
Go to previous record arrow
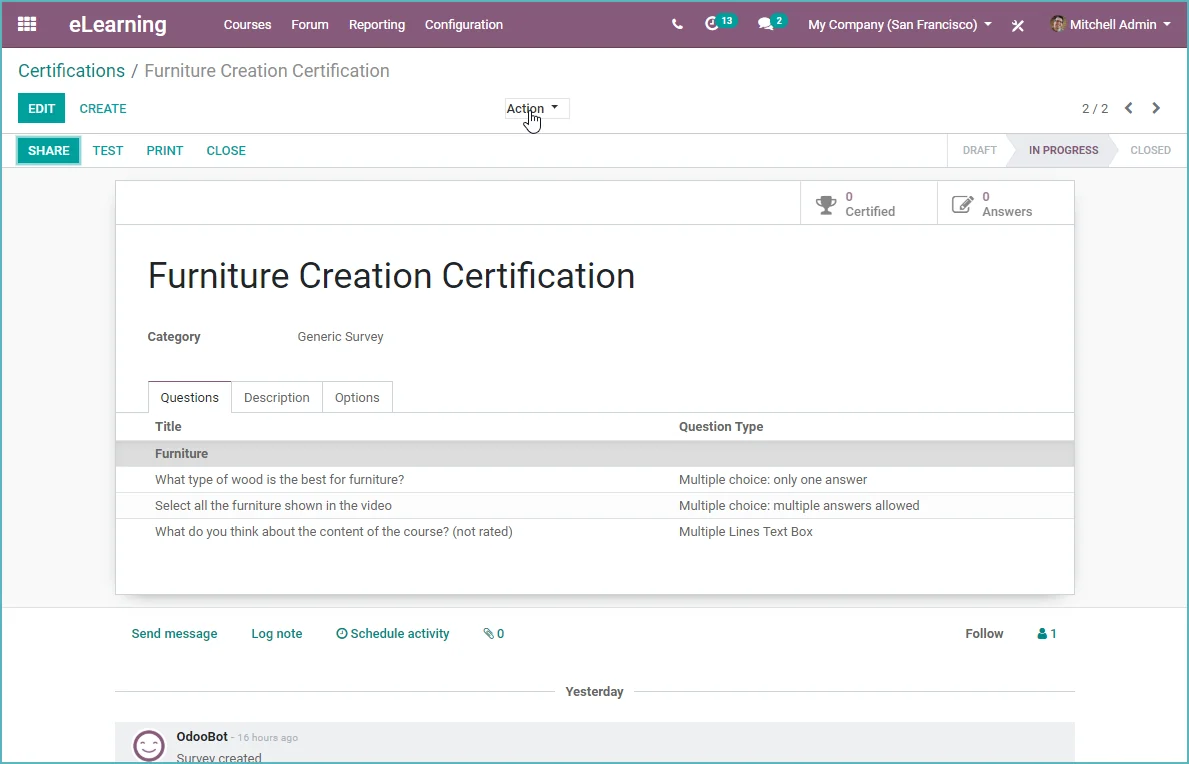[1128, 108]
